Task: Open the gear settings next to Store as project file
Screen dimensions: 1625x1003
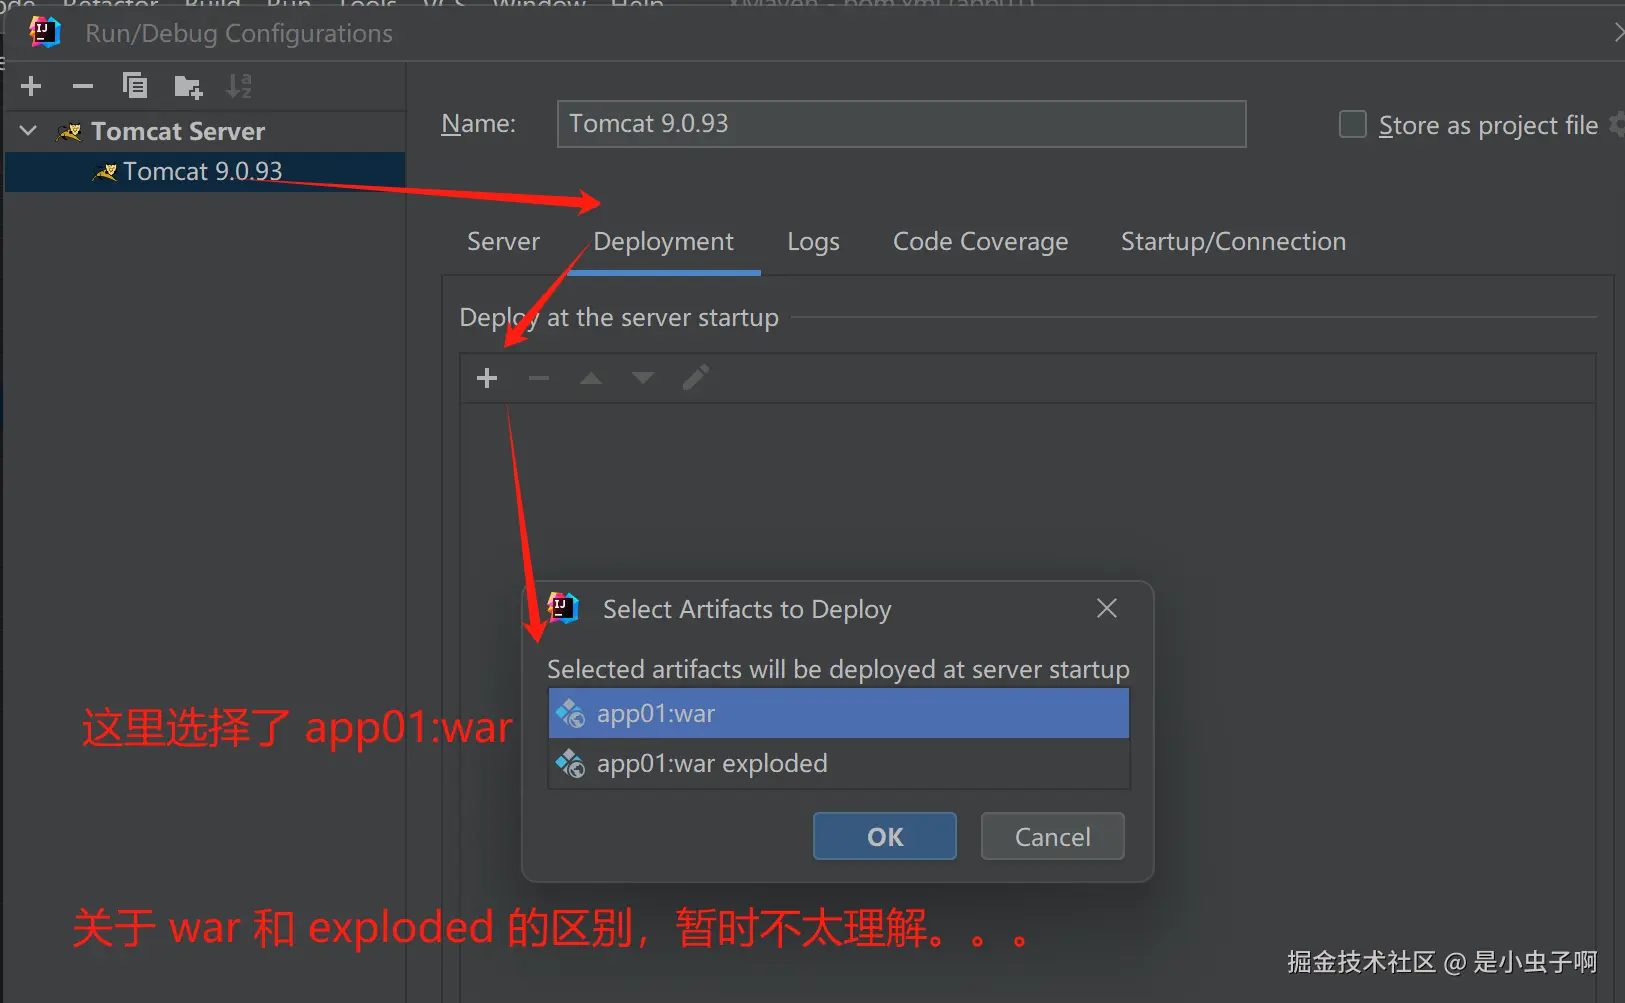Action: pos(1617,125)
